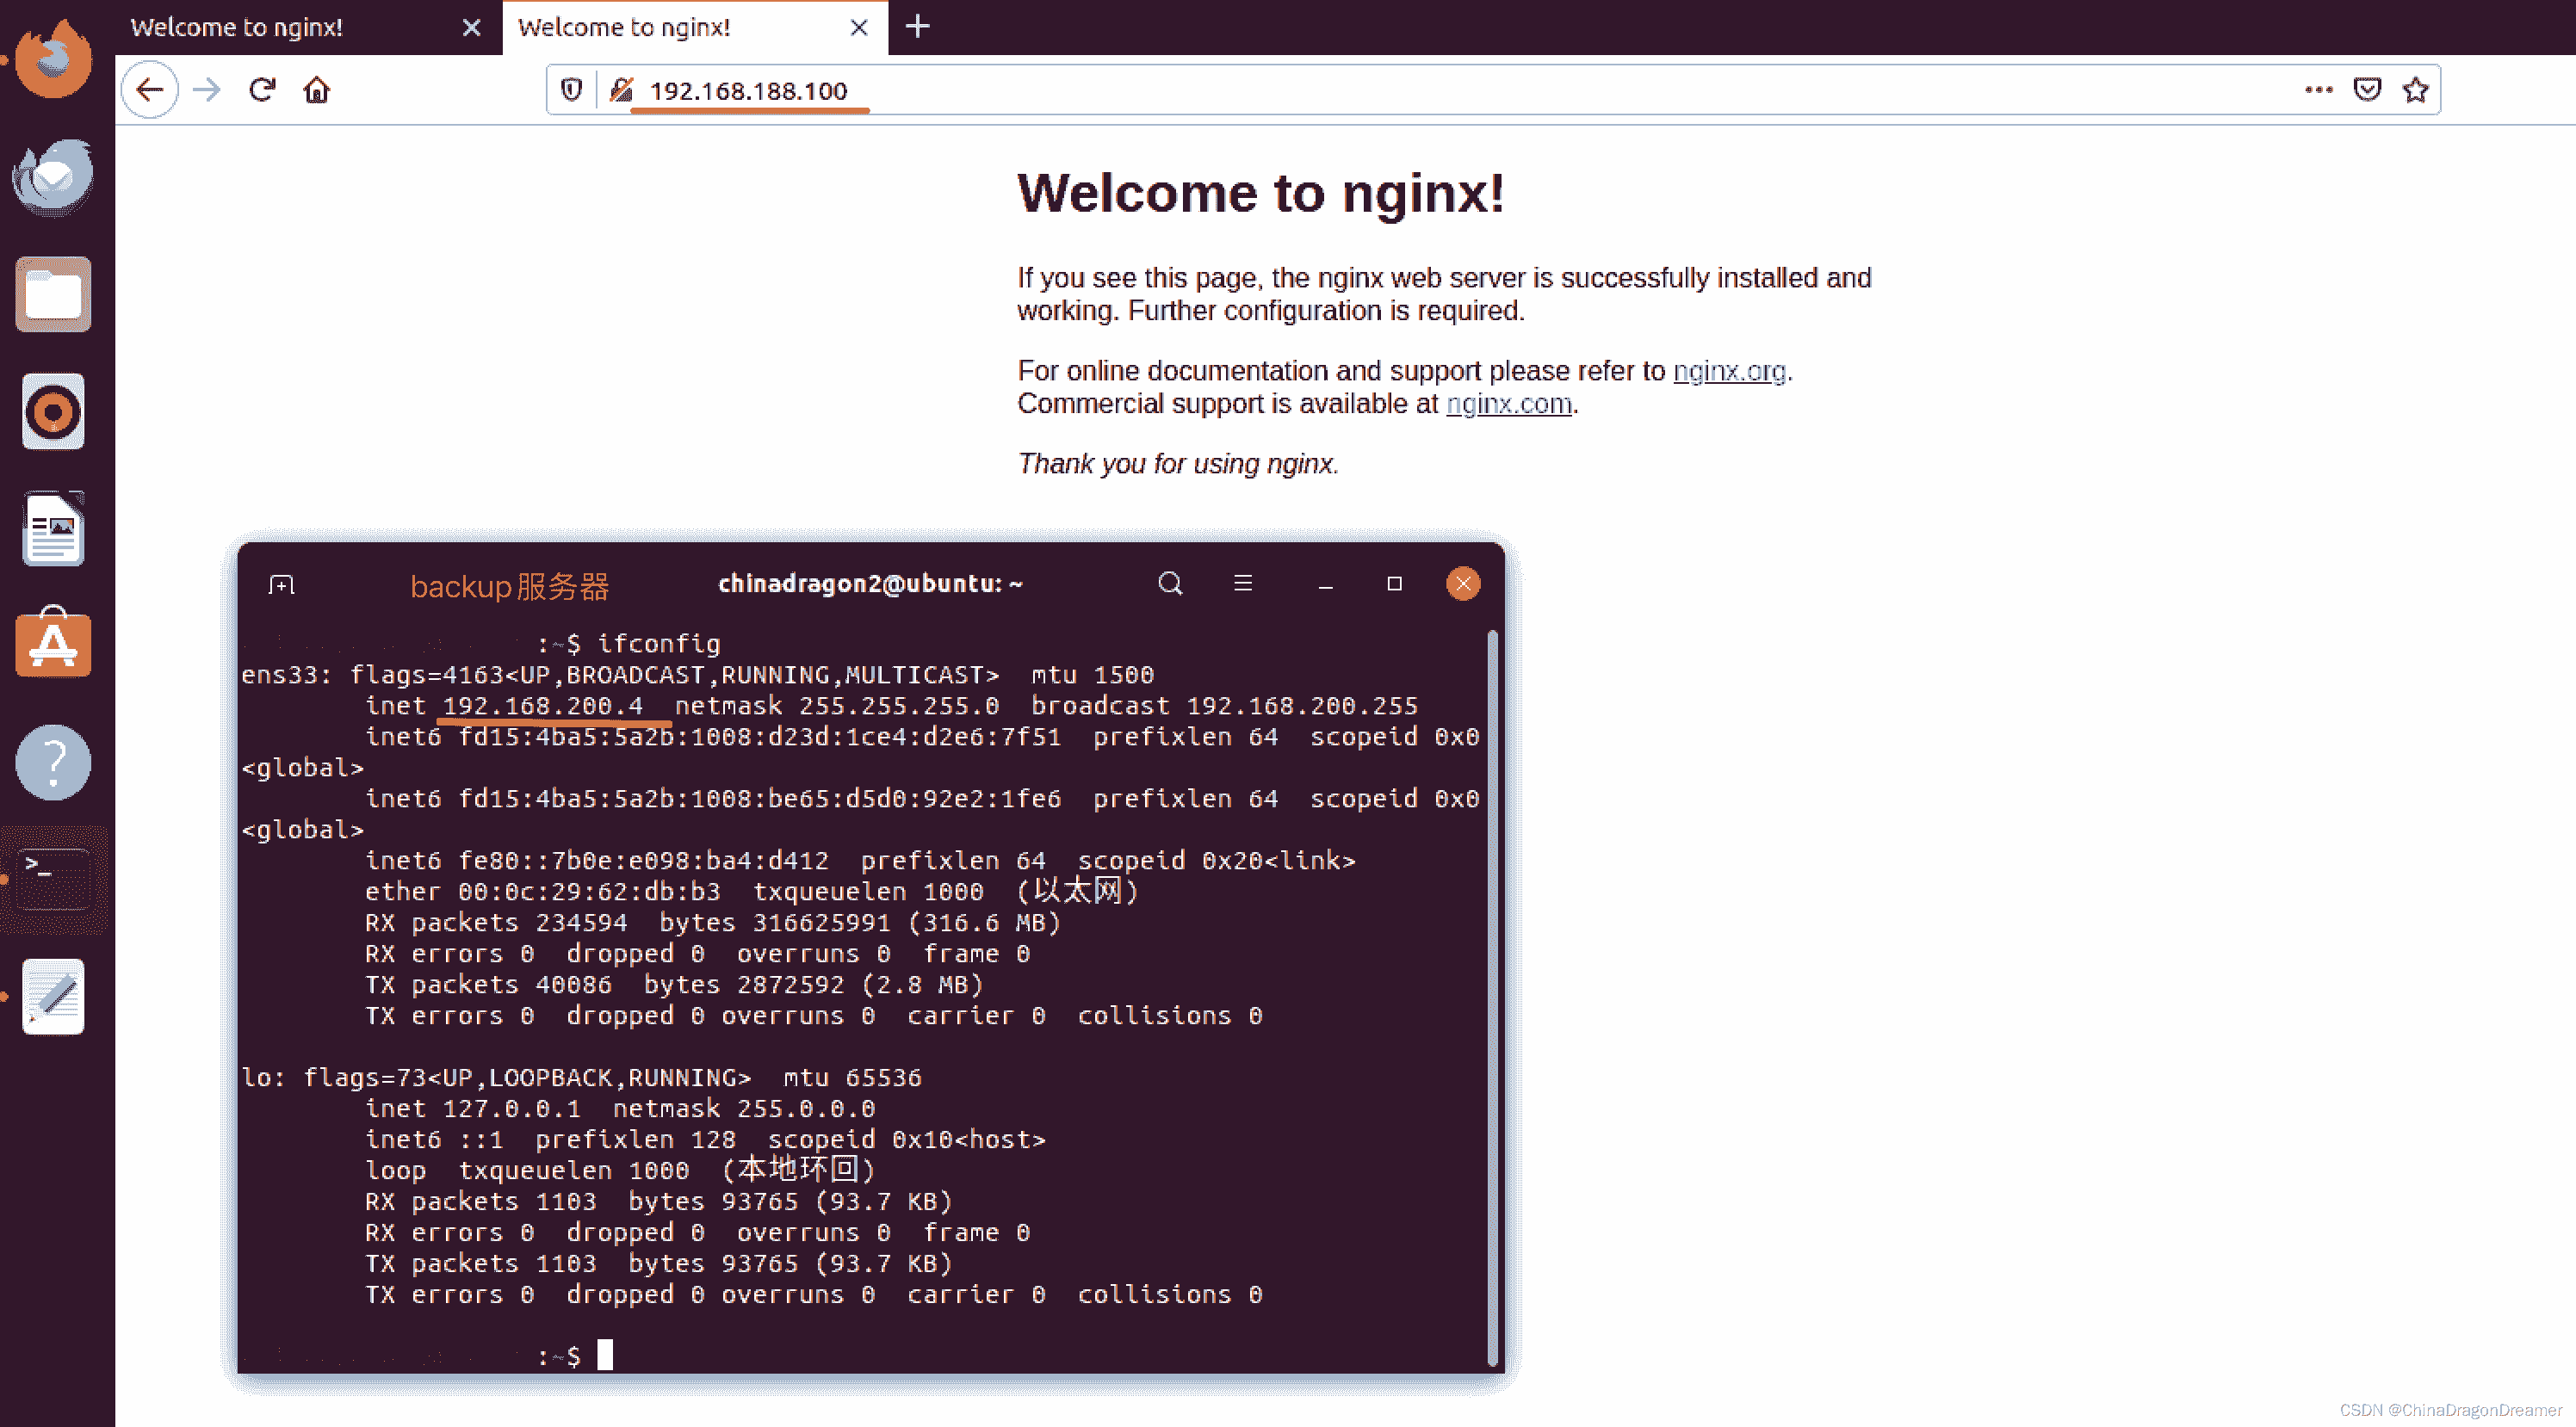Click the Welcome to nginx! heading

(x=1260, y=193)
